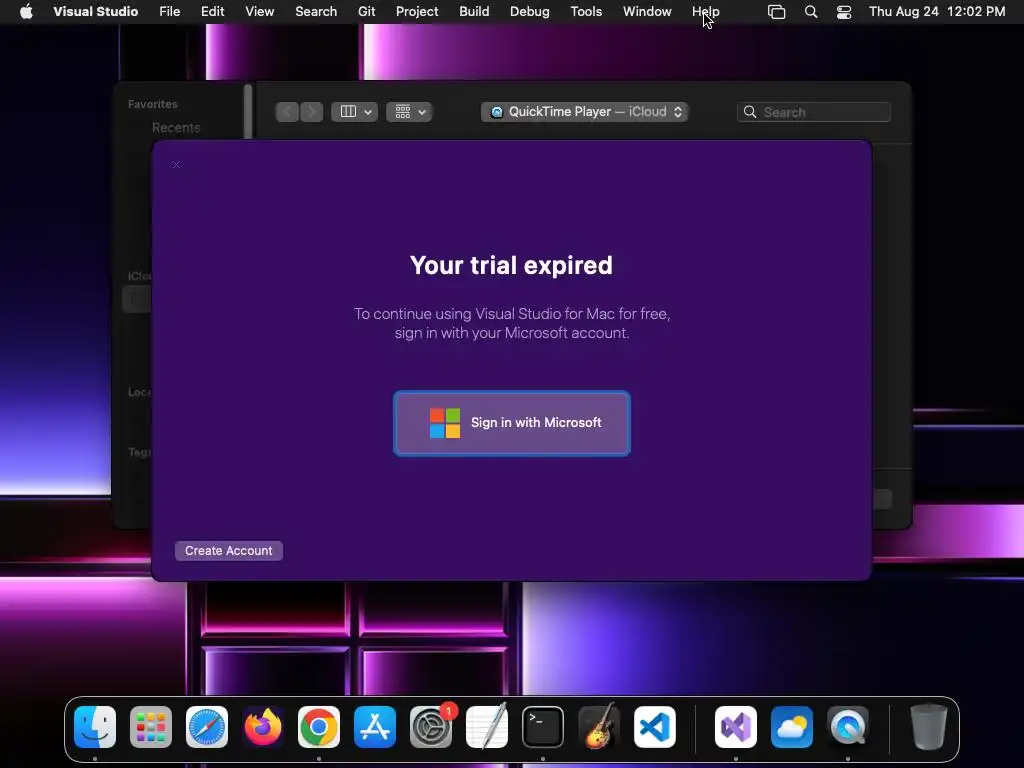This screenshot has height=768, width=1024.
Task: Open the Debug menu
Action: tap(530, 12)
